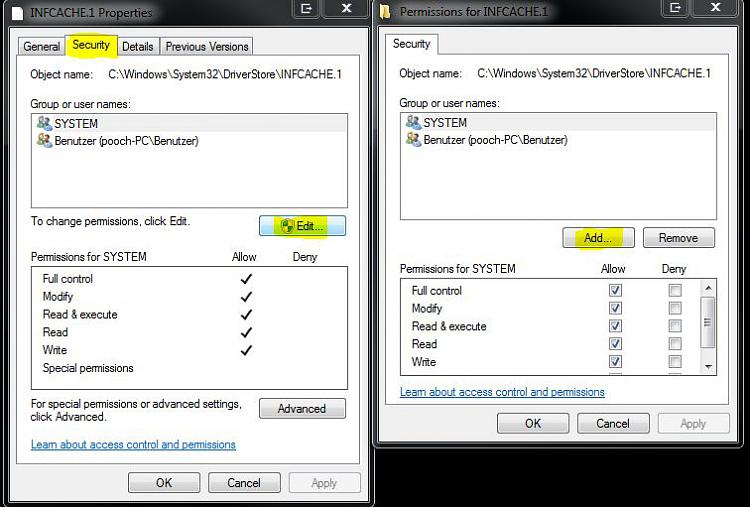The width and height of the screenshot is (750, 507).
Task: Click Special permissions row in Properties window
Action: (x=189, y=368)
